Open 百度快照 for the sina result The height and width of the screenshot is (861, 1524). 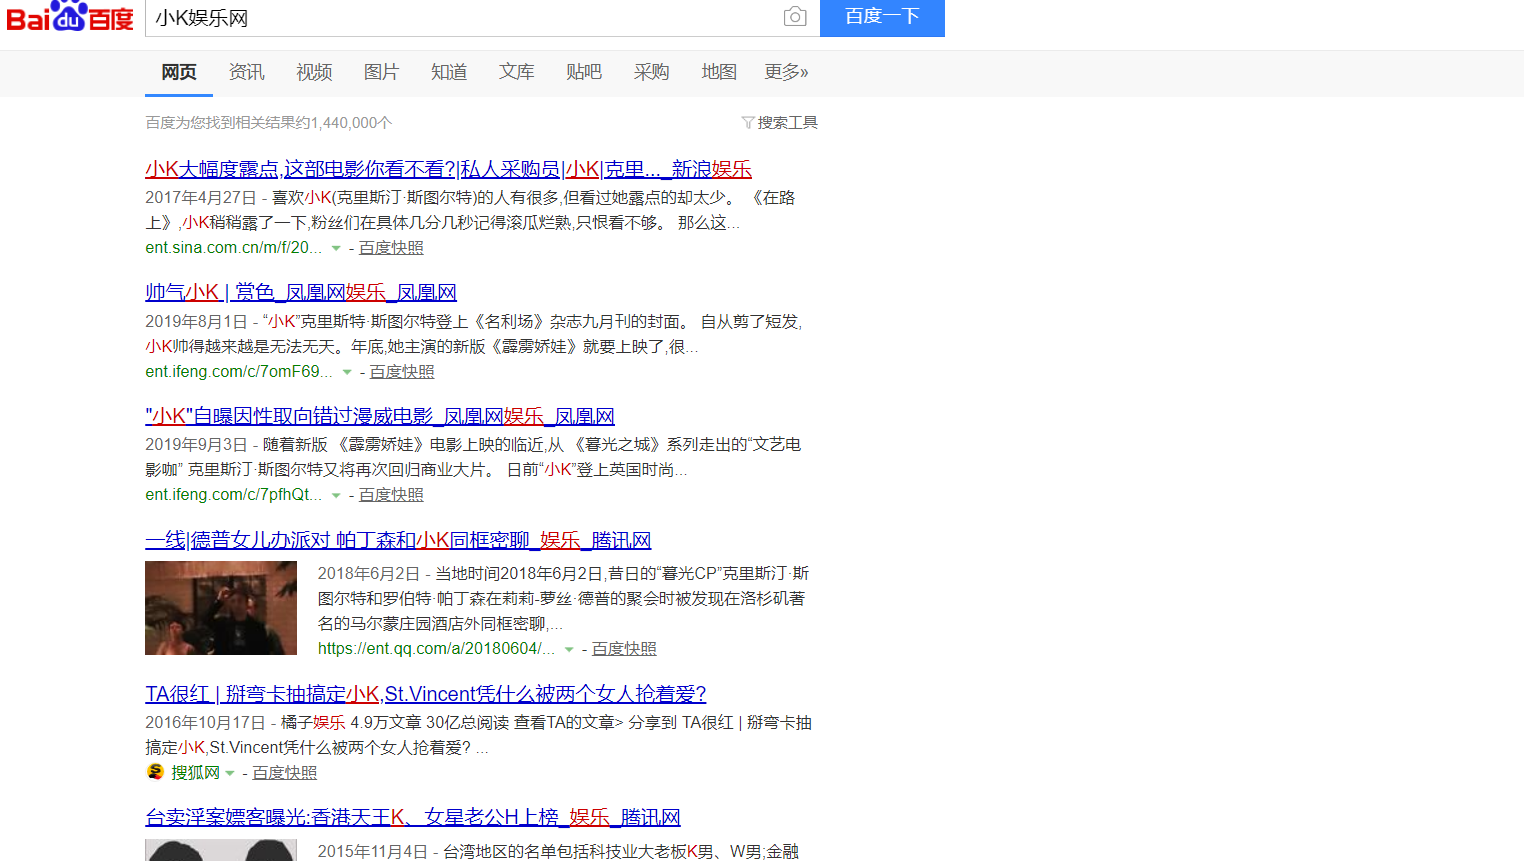pos(391,248)
